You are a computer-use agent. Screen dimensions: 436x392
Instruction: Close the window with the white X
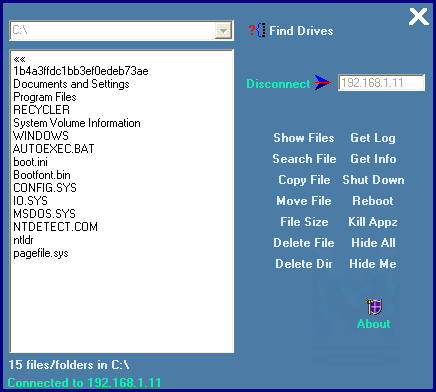click(418, 17)
